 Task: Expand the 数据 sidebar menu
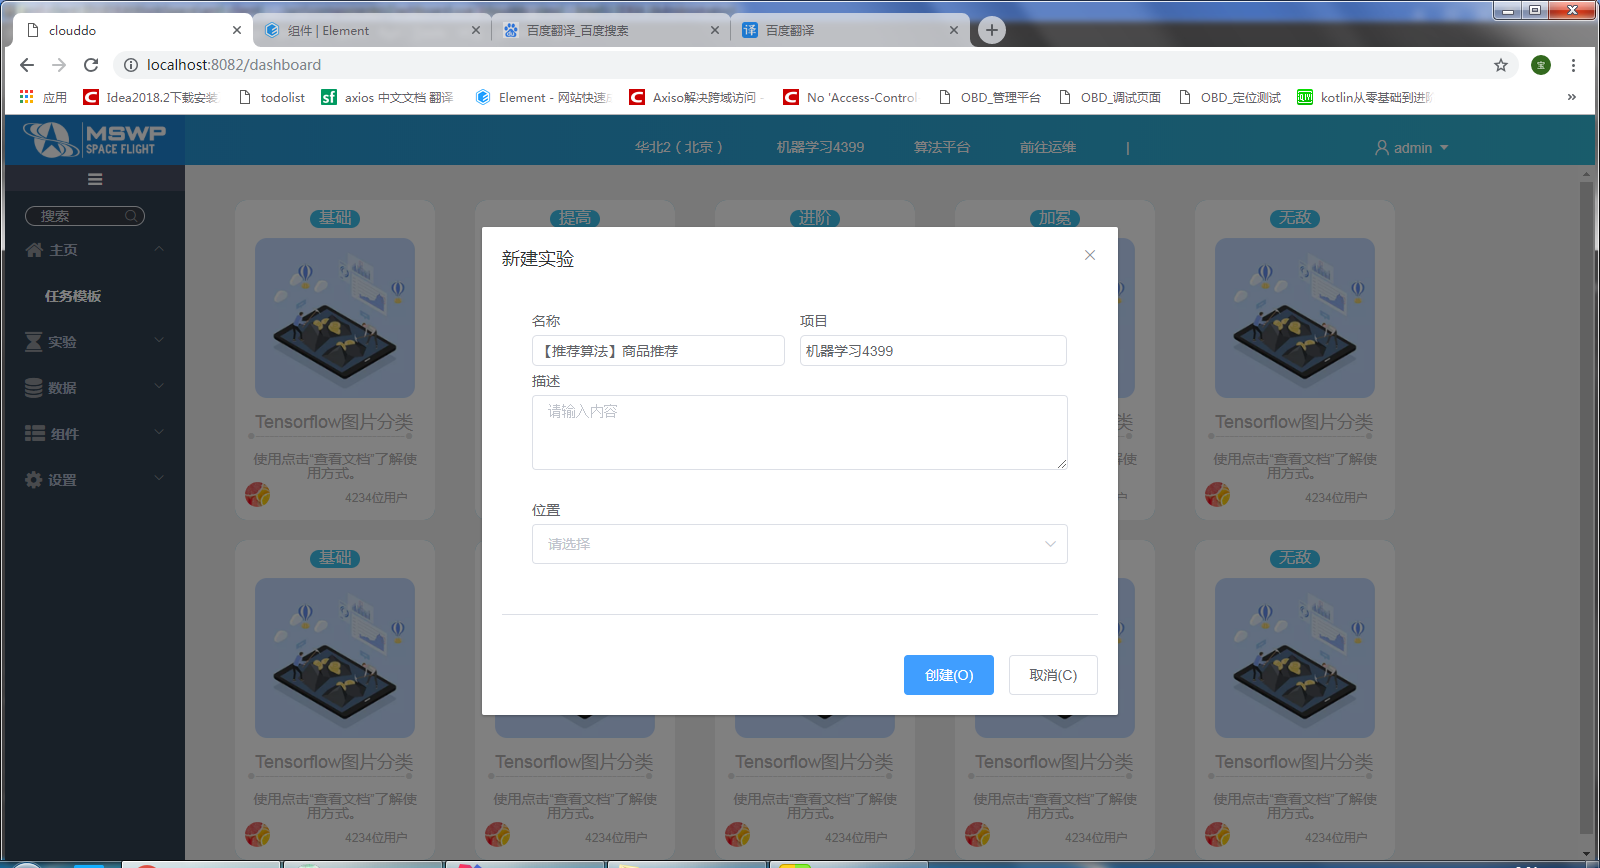pyautogui.click(x=95, y=388)
